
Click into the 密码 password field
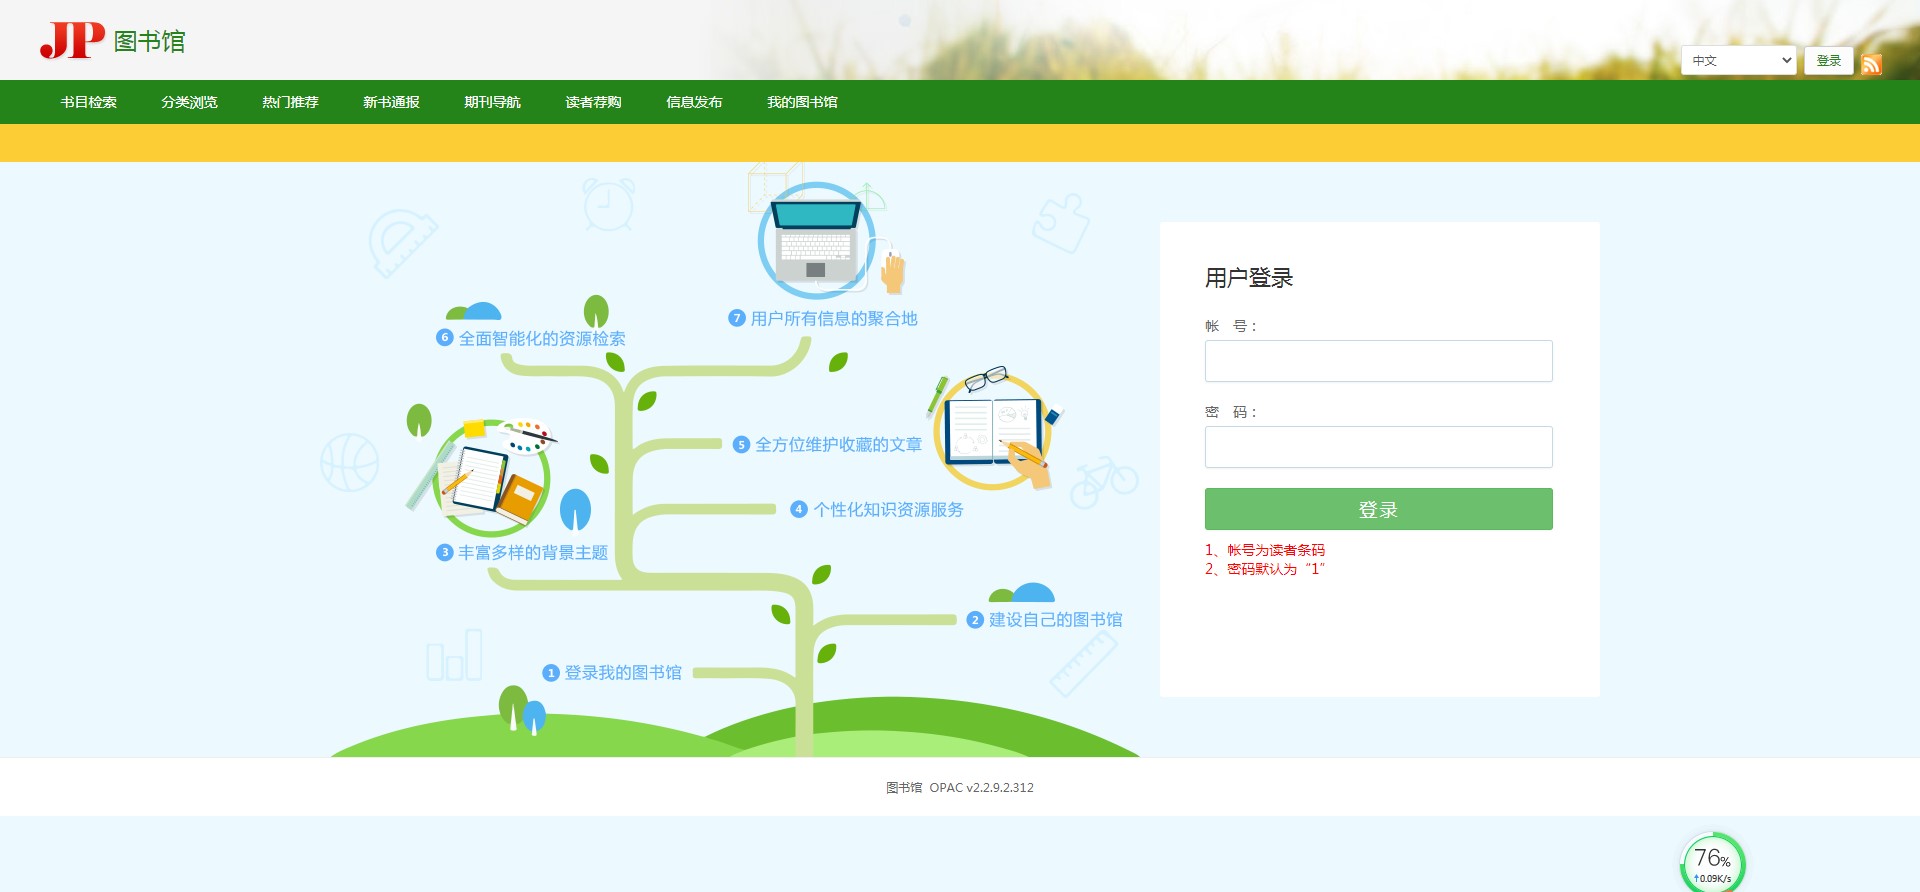click(x=1378, y=447)
